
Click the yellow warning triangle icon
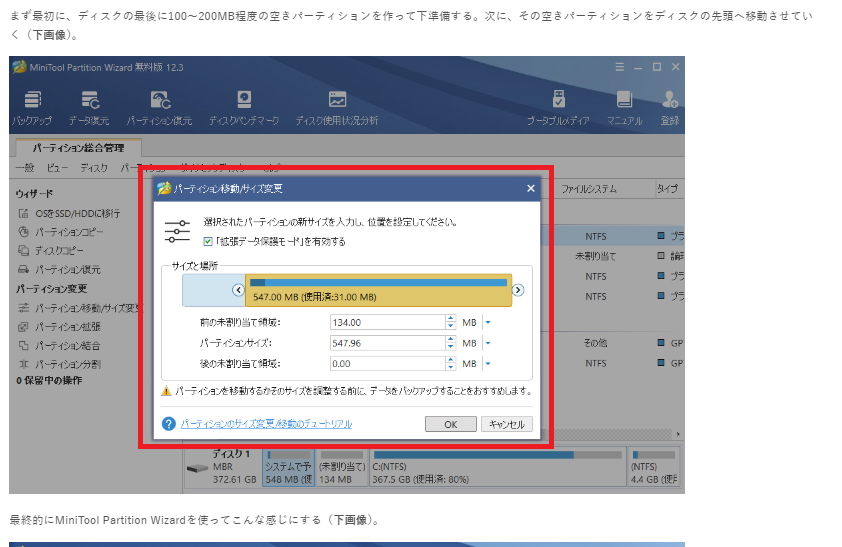point(166,391)
